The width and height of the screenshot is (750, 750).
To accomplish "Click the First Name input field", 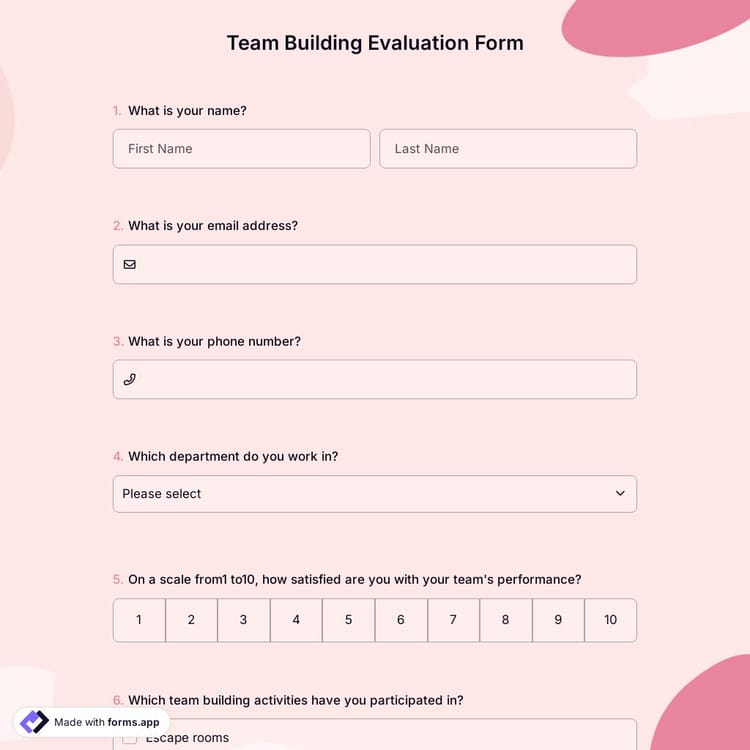I will click(241, 149).
